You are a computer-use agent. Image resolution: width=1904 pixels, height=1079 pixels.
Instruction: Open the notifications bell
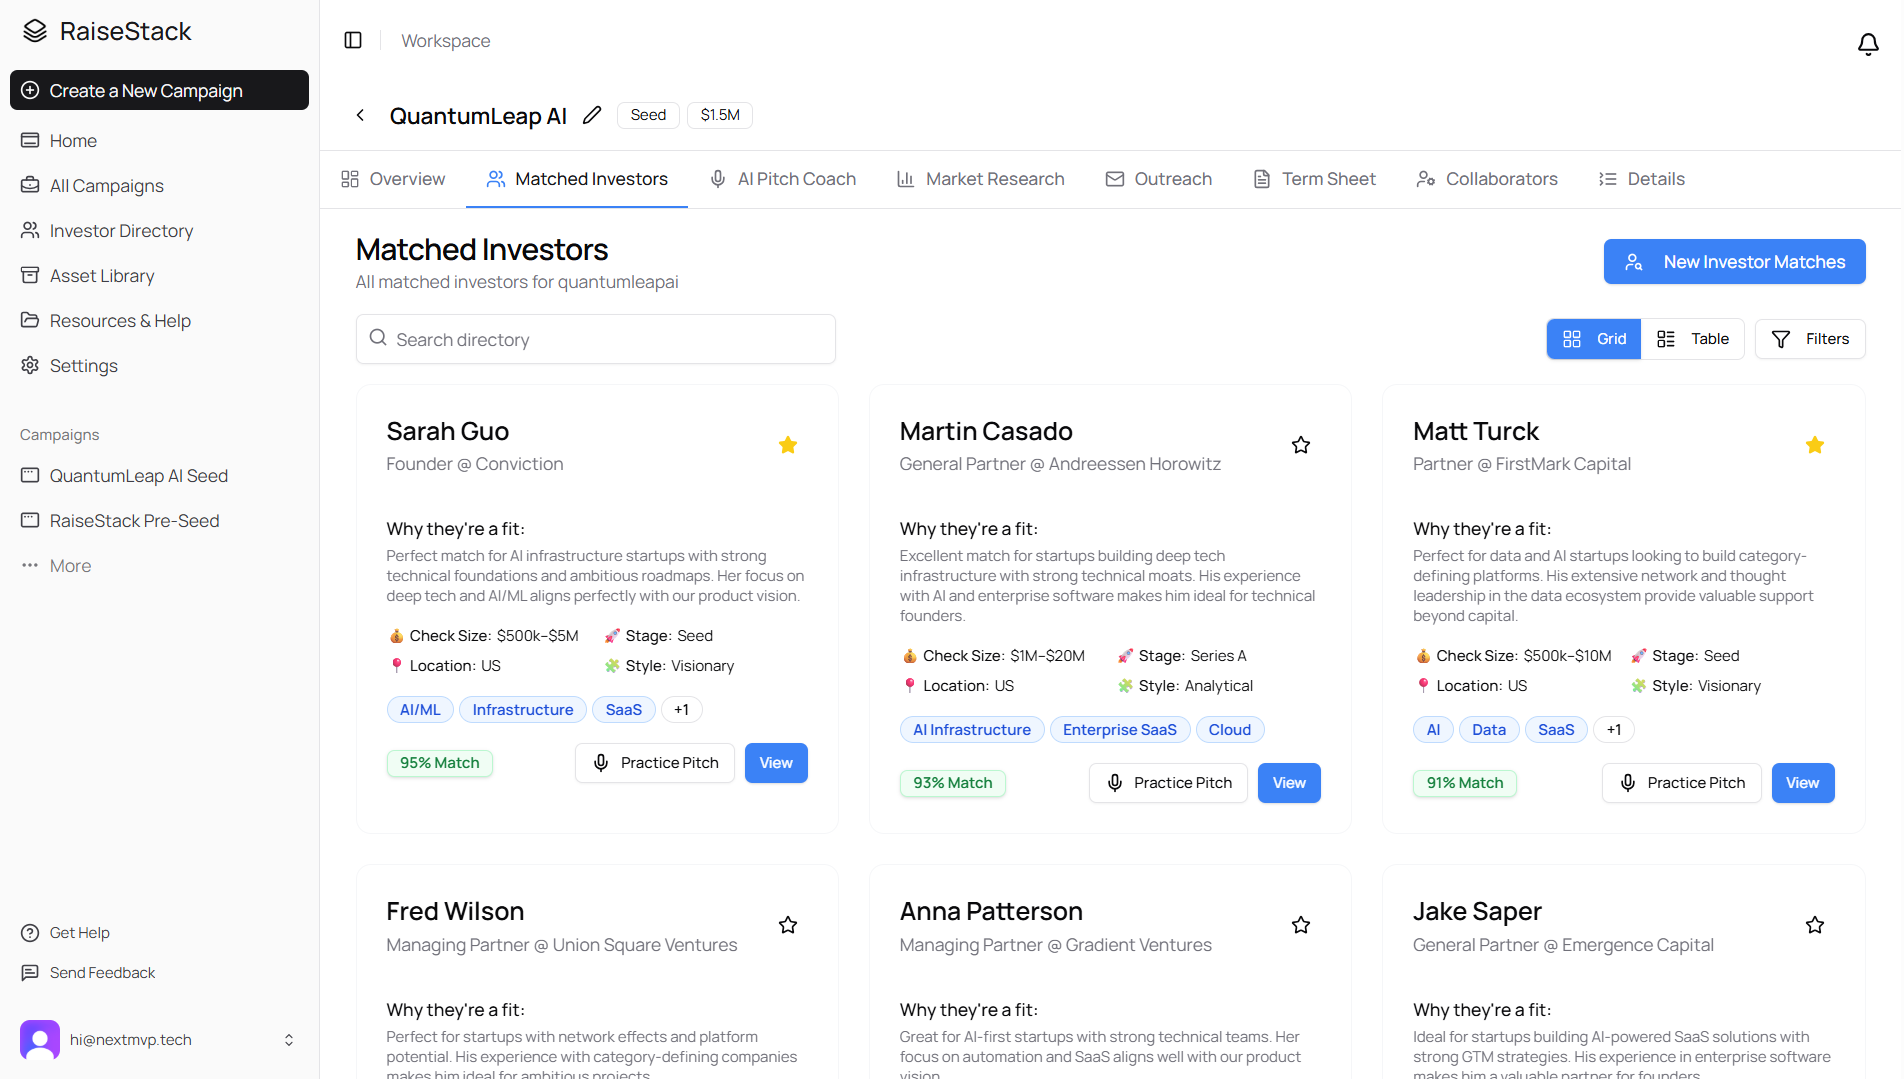tap(1868, 44)
